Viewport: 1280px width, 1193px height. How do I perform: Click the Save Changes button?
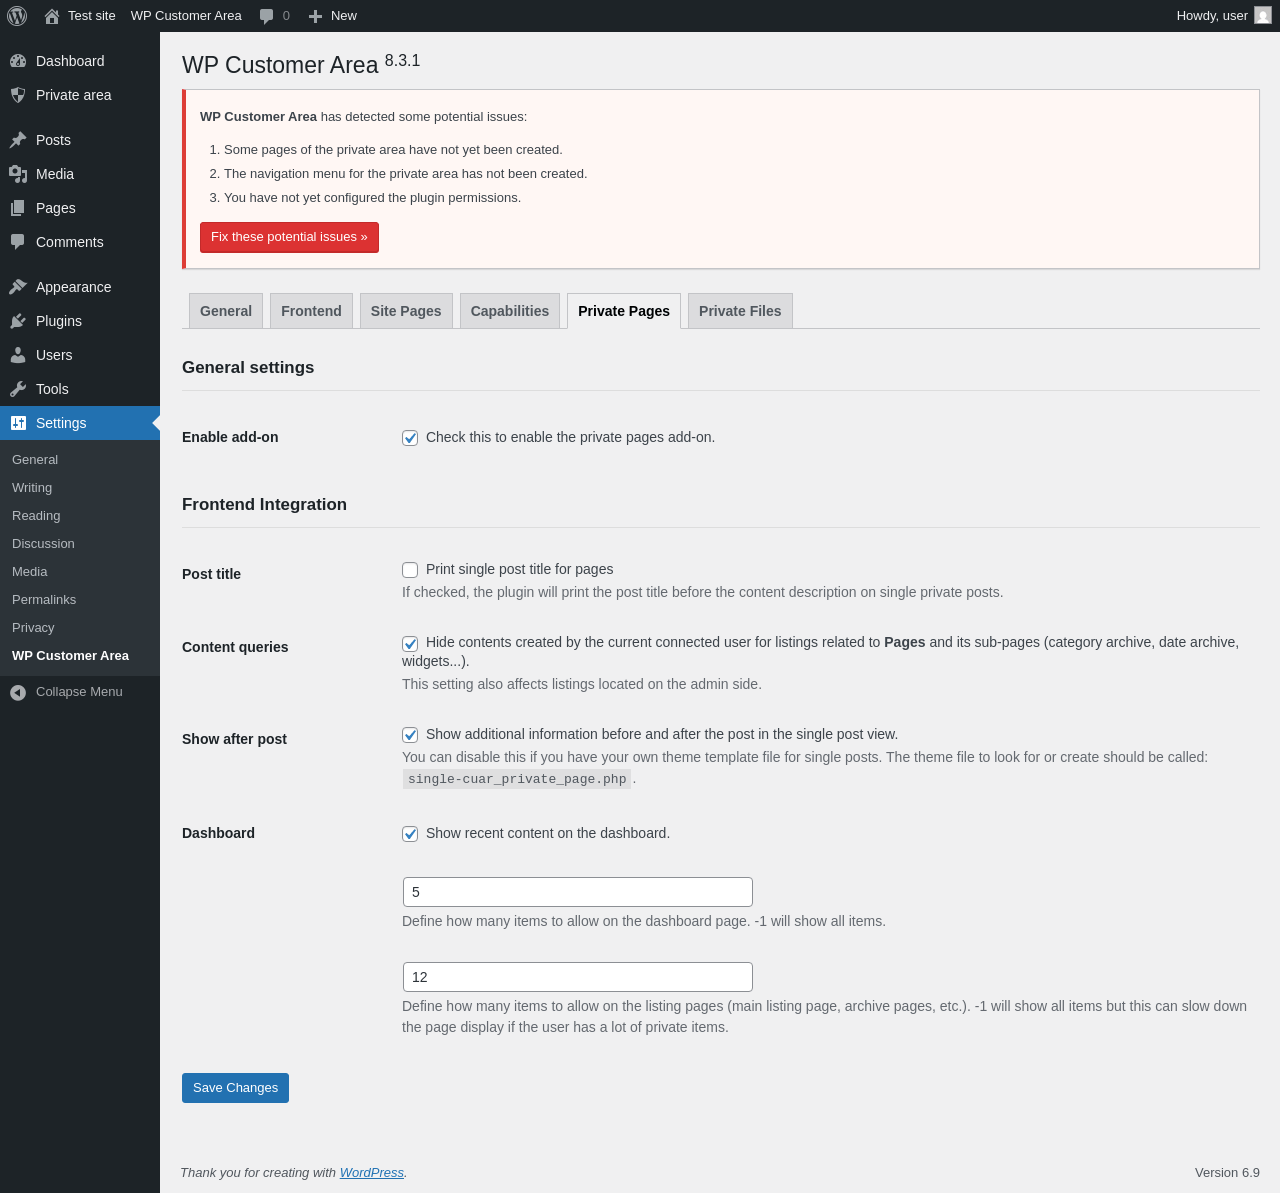tap(235, 1088)
